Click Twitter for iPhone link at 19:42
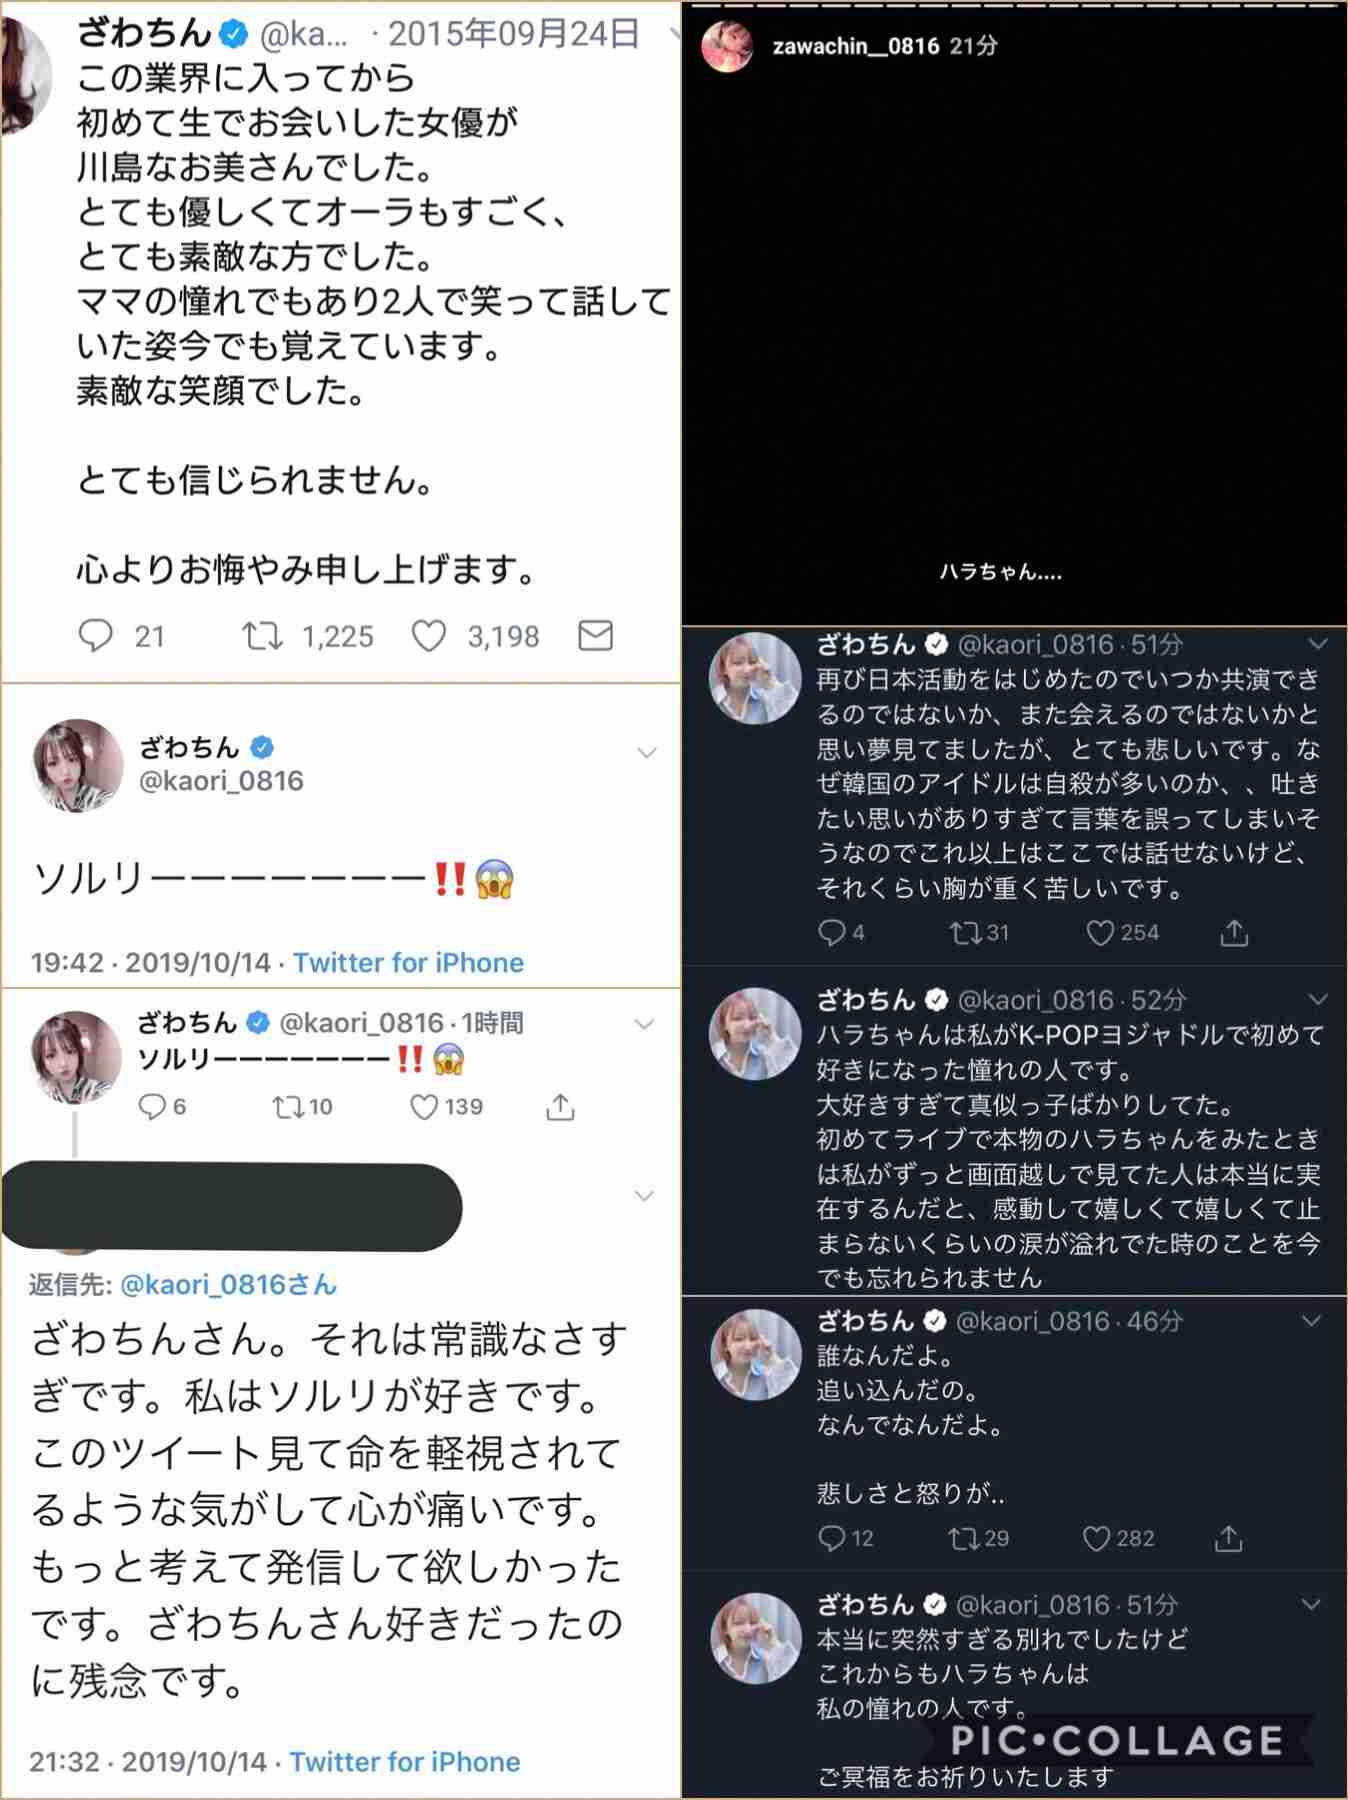This screenshot has height=1800, width=1348. point(408,963)
